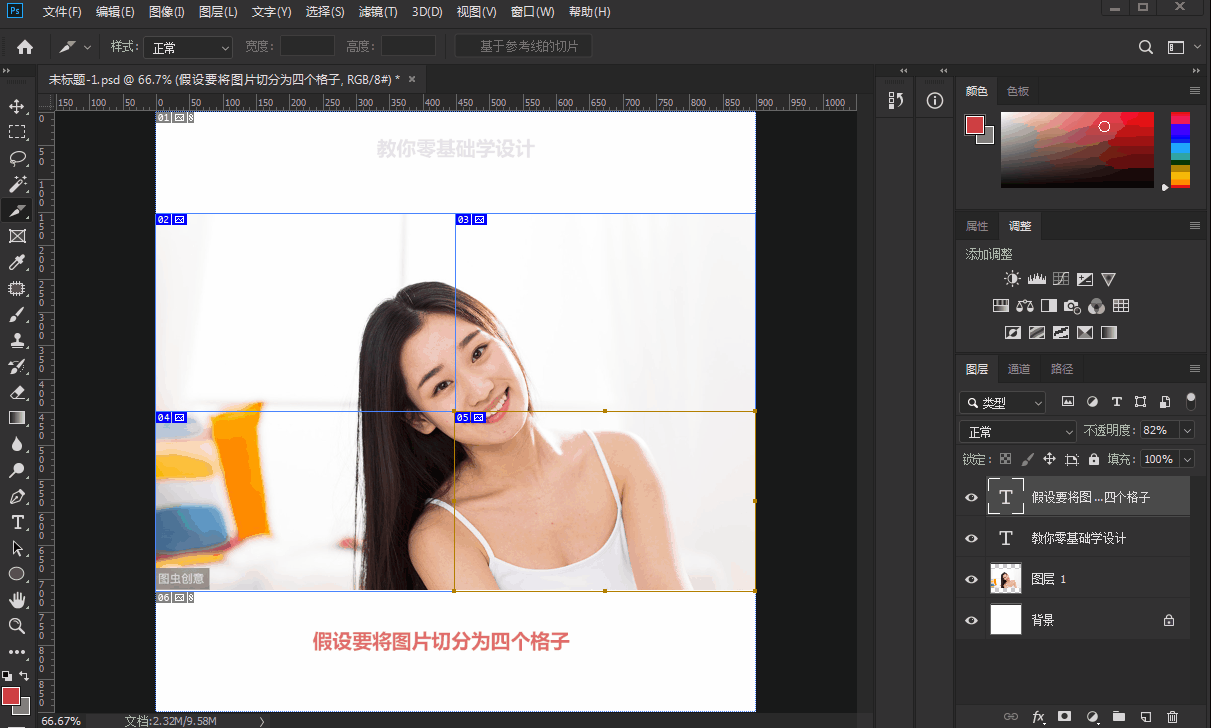Select the Gradient tool
The height and width of the screenshot is (728, 1211).
[x=17, y=418]
